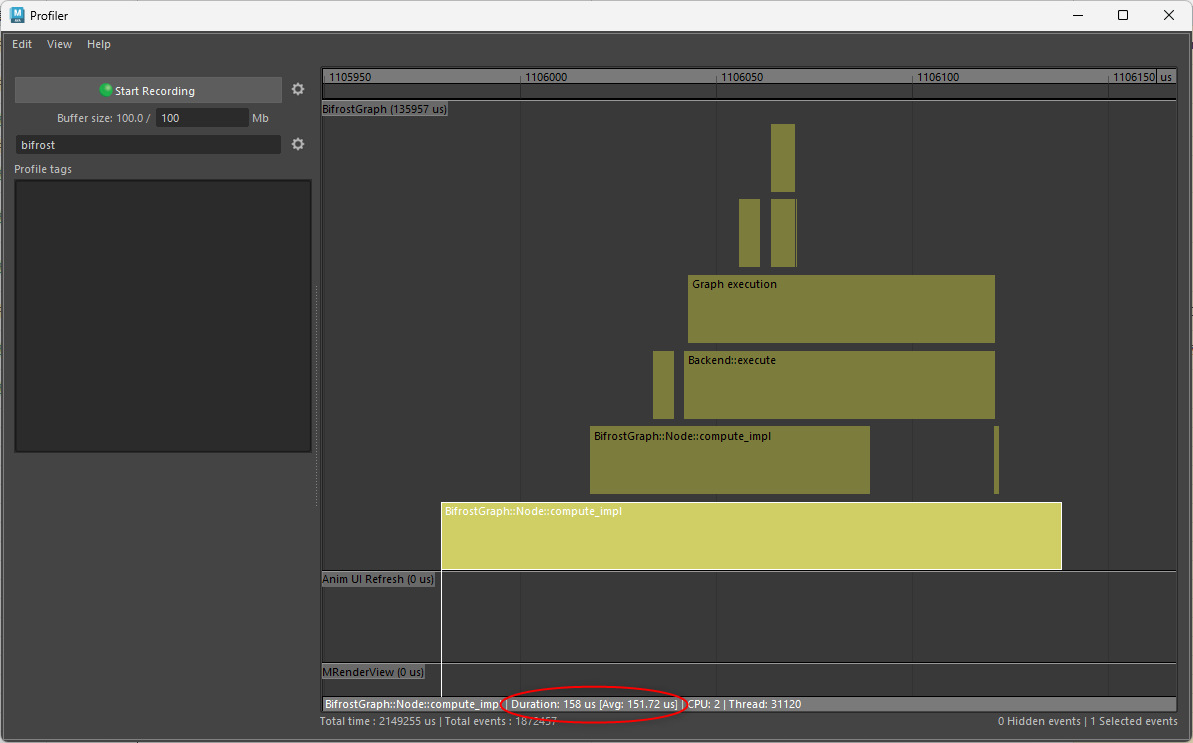This screenshot has height=743, width=1193.
Task: Click the Anim UI Refresh (0 us) label
Action: click(x=378, y=579)
